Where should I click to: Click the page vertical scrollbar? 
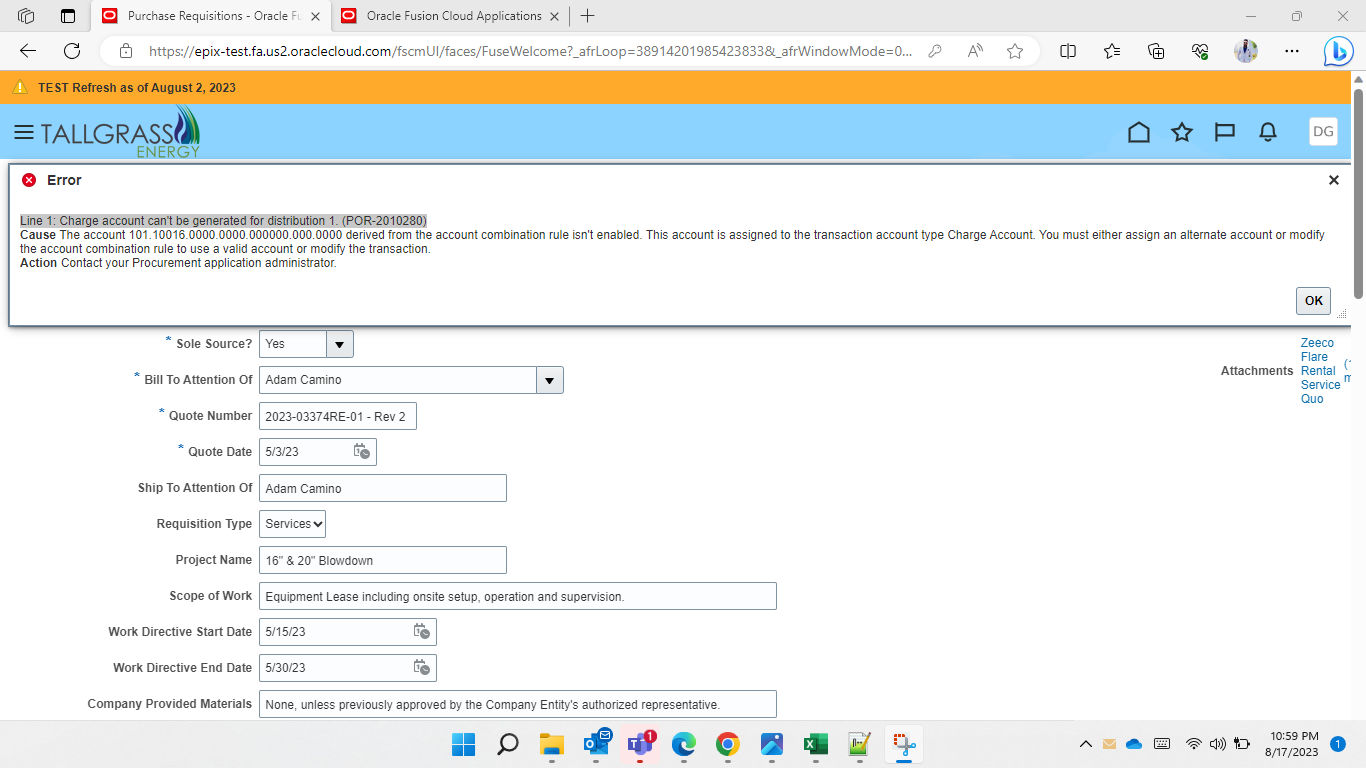(x=1358, y=195)
